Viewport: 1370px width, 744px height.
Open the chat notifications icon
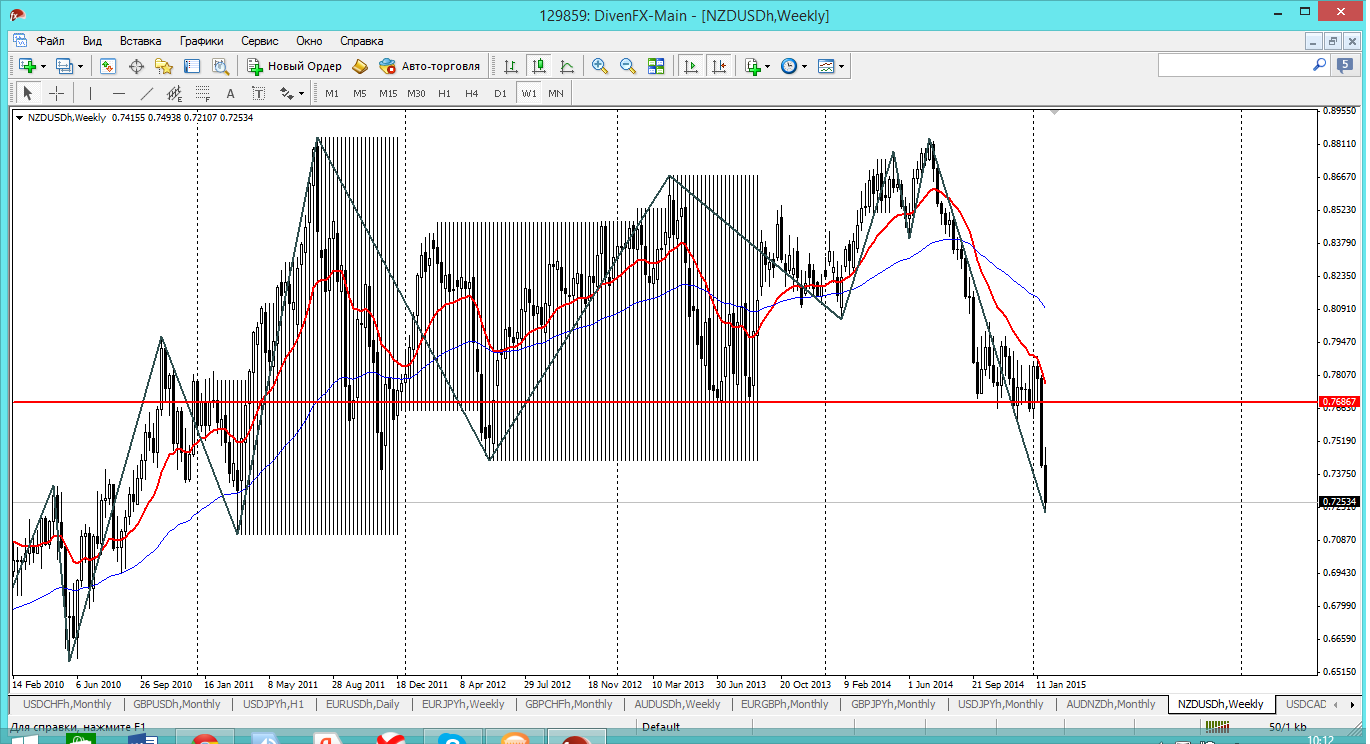tap(1345, 65)
